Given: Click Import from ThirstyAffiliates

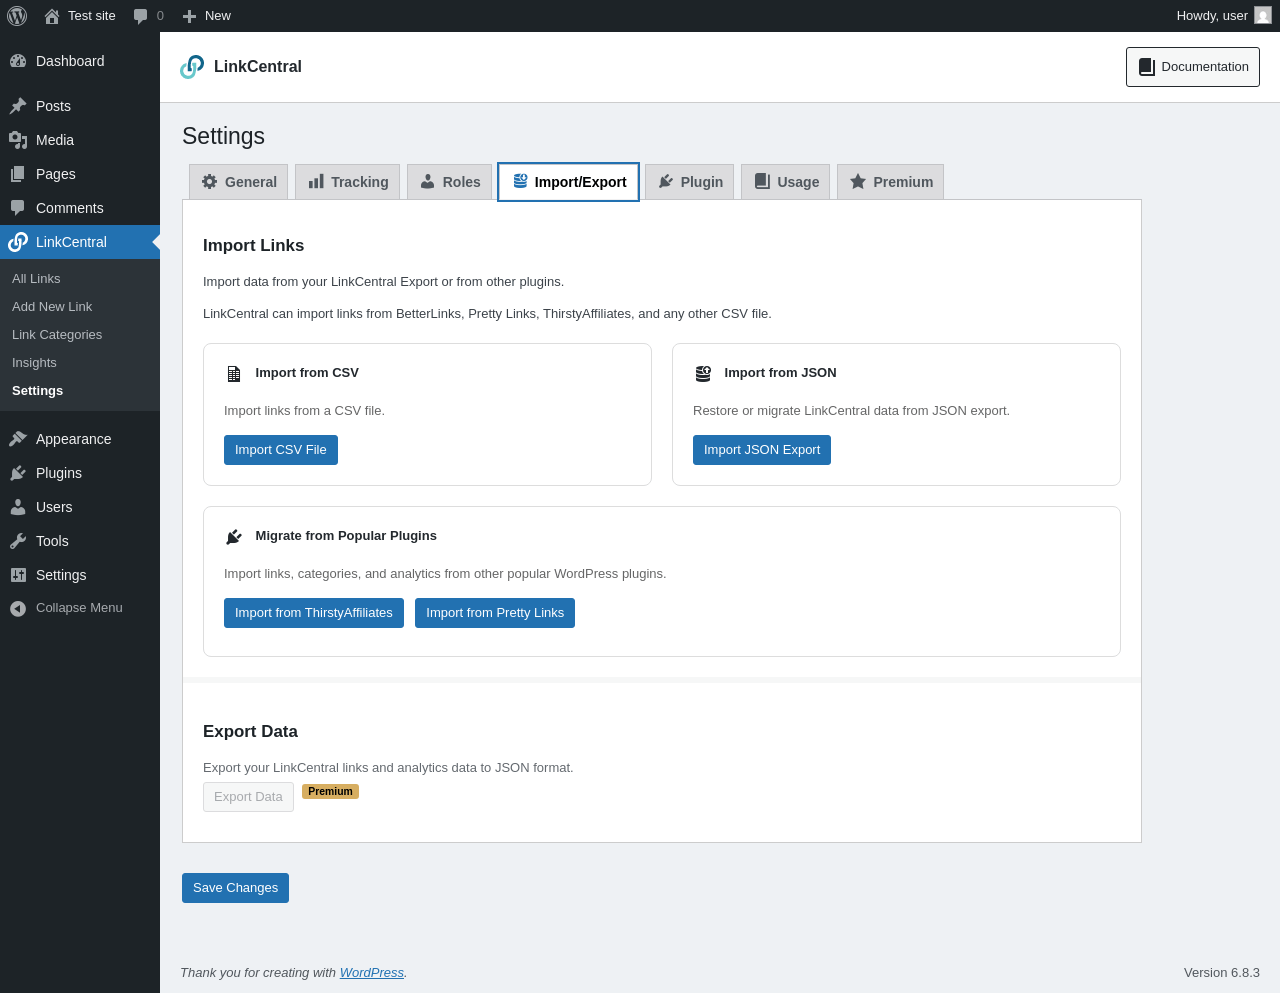Looking at the screenshot, I should click(314, 613).
